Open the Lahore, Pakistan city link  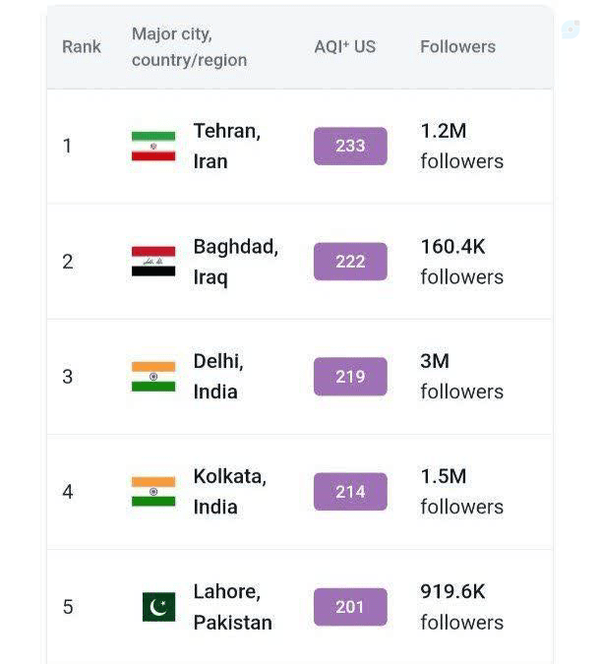(233, 607)
